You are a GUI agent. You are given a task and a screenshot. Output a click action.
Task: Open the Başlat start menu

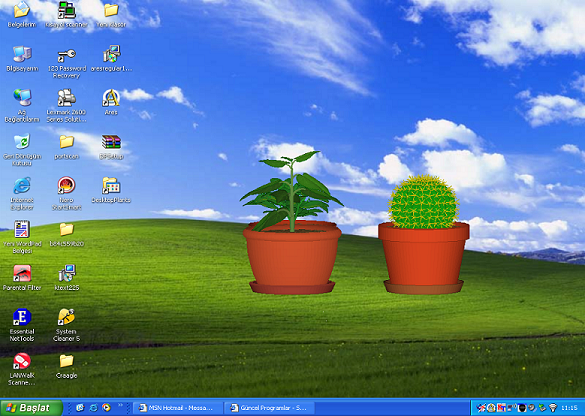(31, 408)
